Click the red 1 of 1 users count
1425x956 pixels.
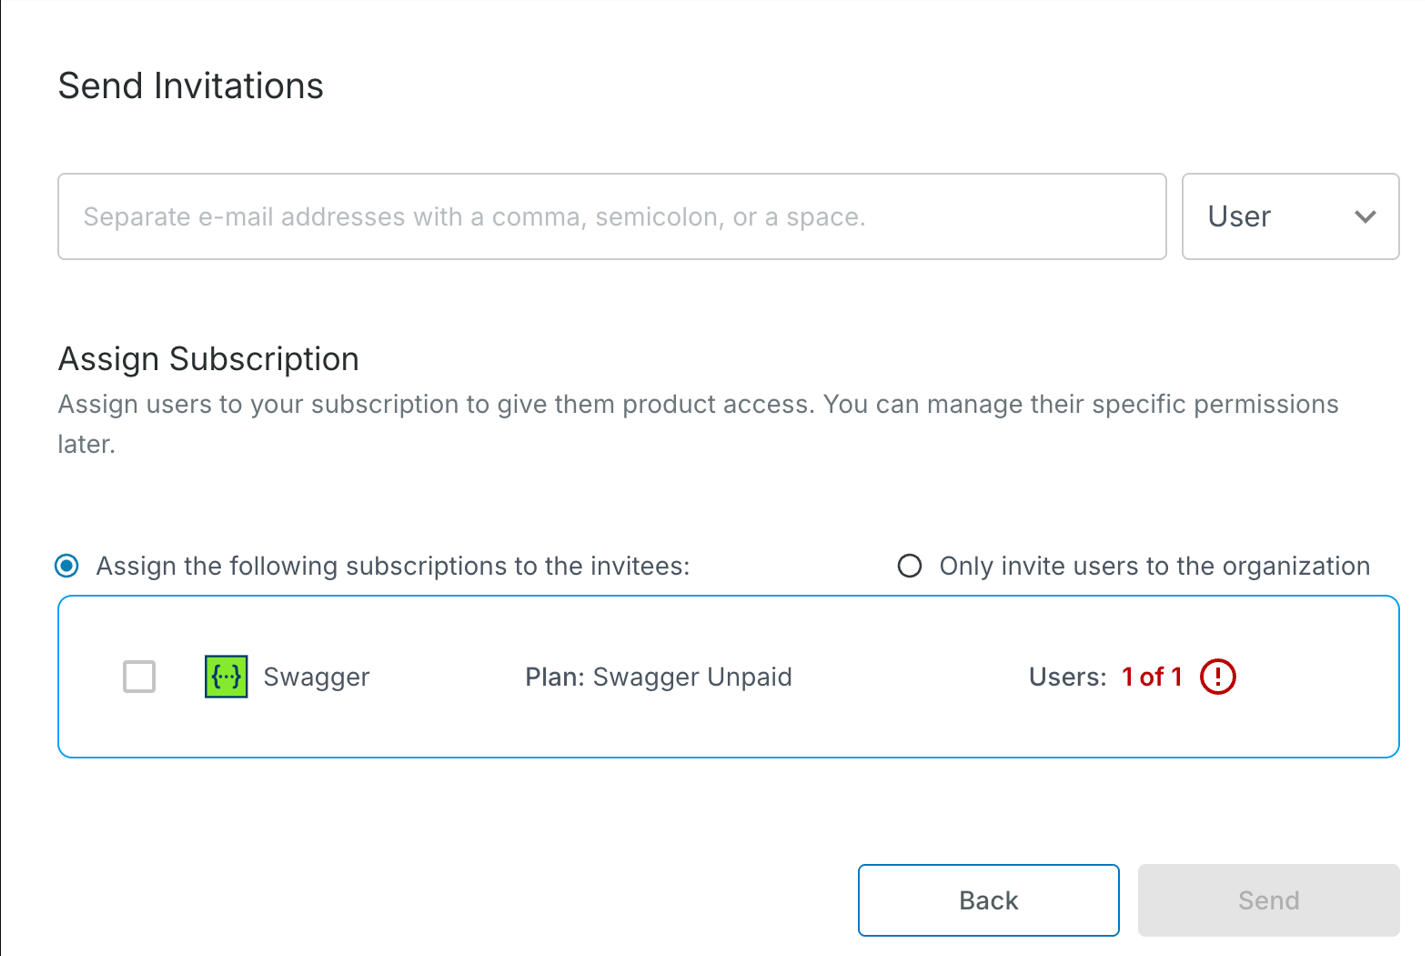(x=1152, y=677)
